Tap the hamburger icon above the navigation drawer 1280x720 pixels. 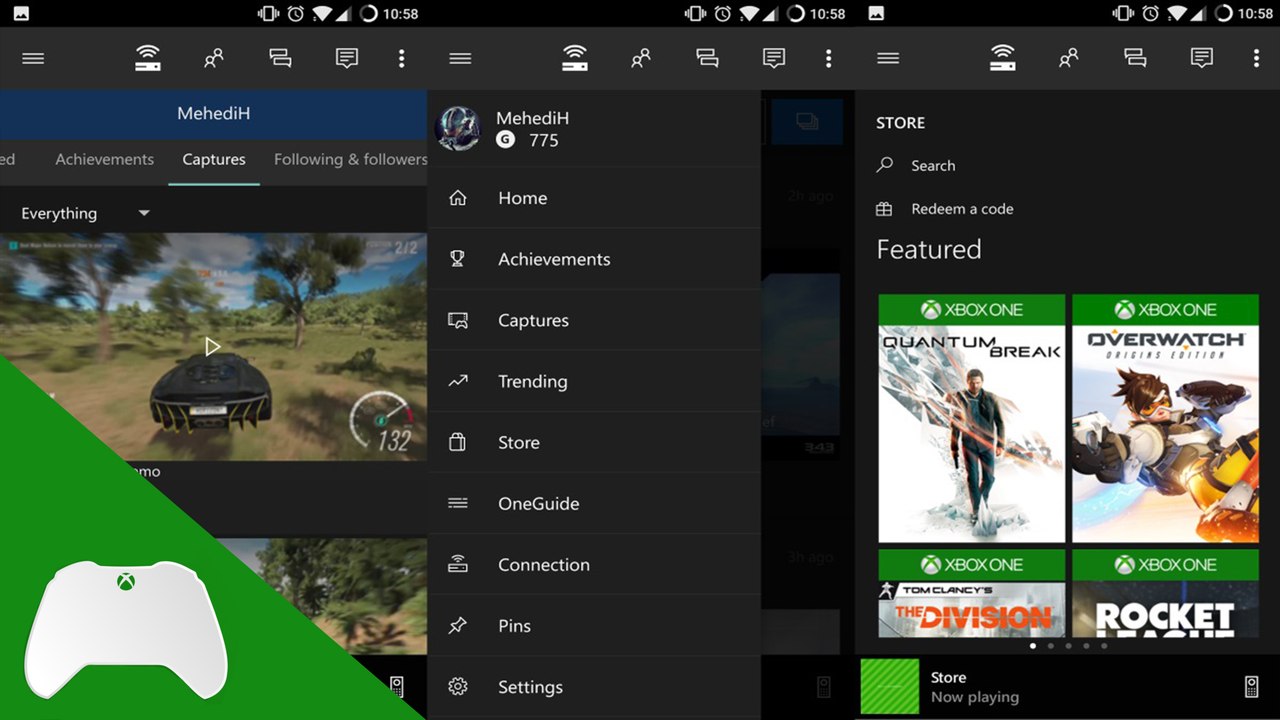pos(460,58)
